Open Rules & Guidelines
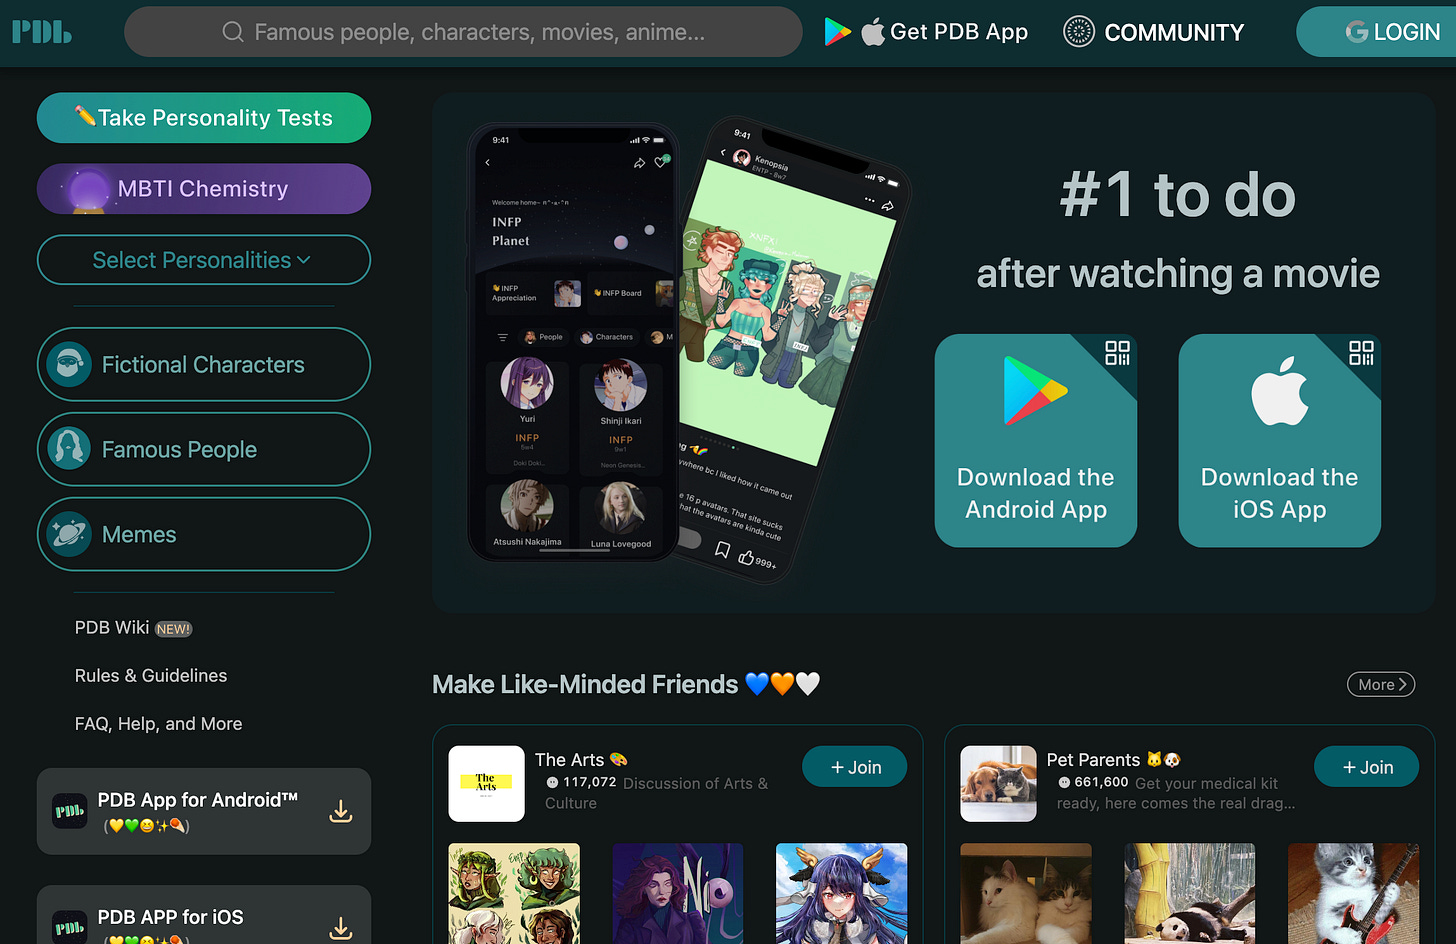Screen dimensions: 1456x944 pos(151,676)
